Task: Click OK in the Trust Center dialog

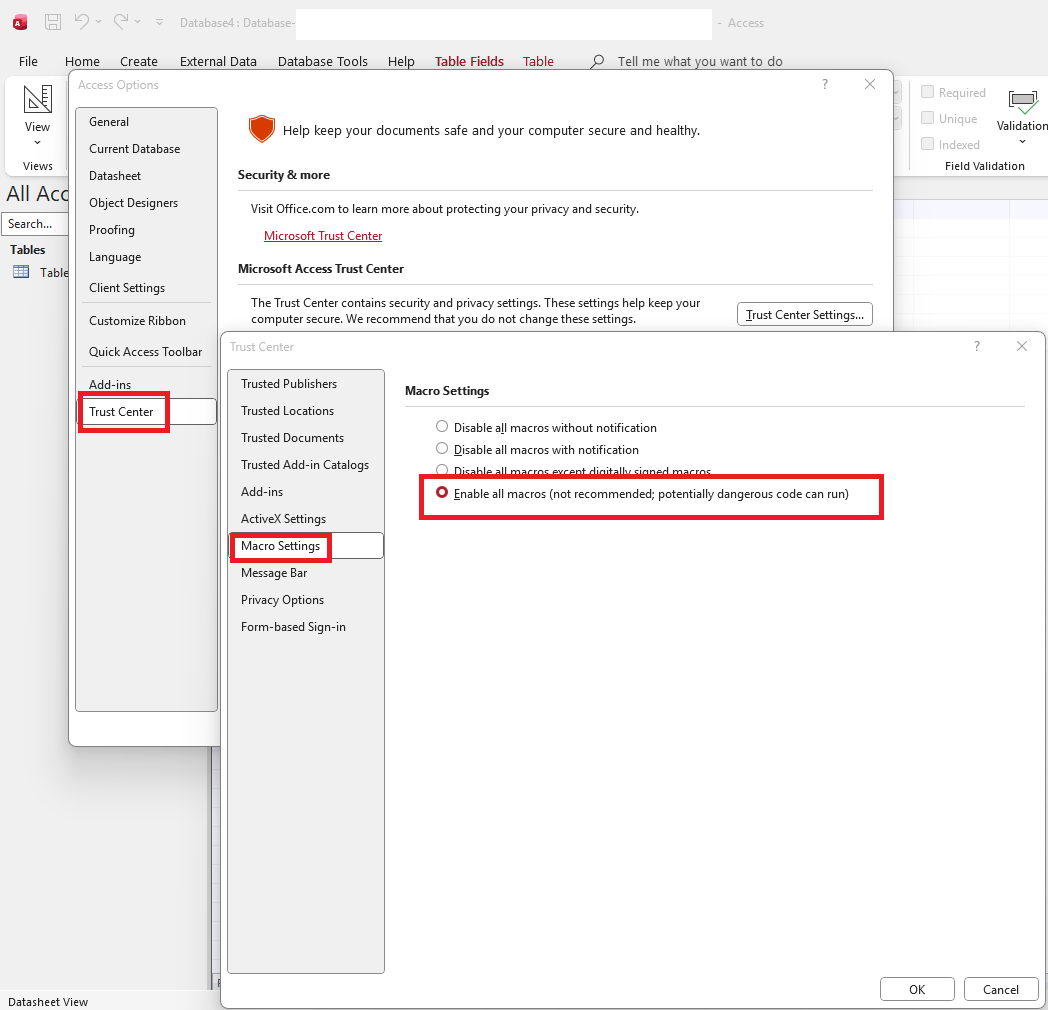Action: pyautogui.click(x=917, y=989)
